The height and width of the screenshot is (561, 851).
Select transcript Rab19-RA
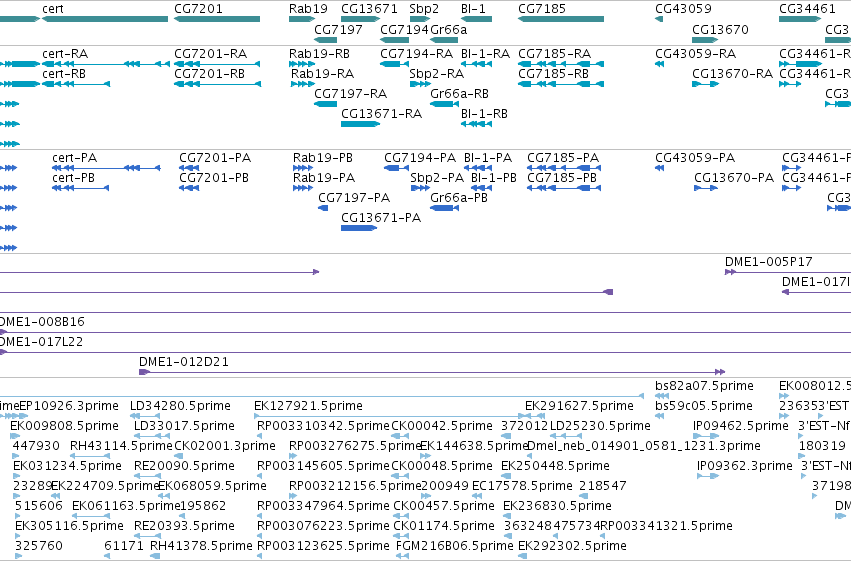(322, 74)
